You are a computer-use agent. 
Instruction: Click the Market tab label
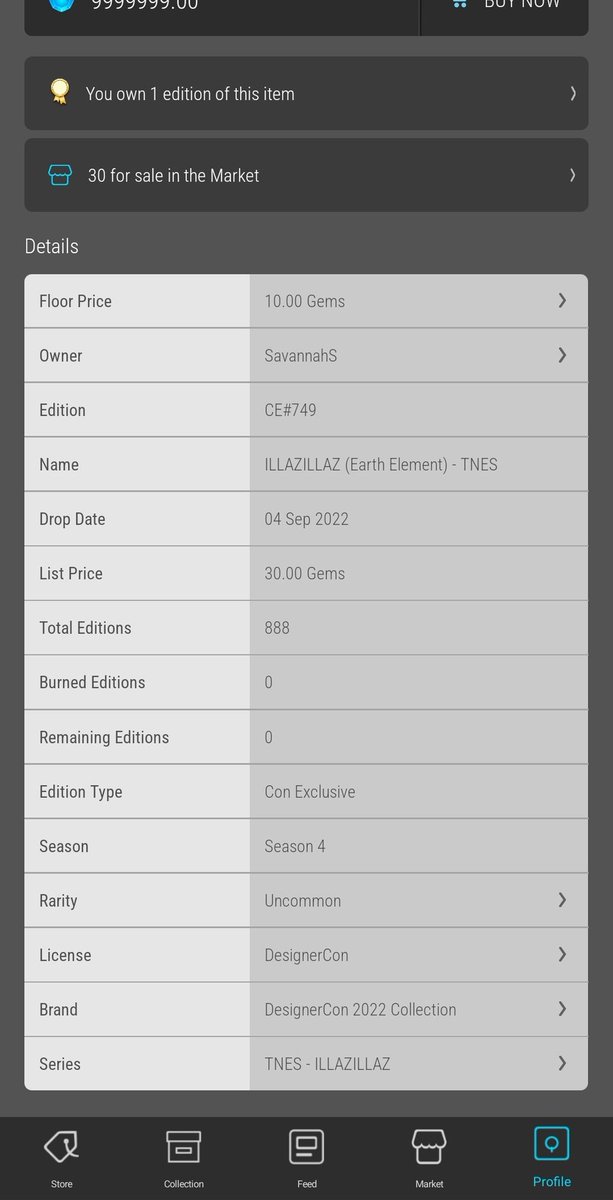(429, 1184)
